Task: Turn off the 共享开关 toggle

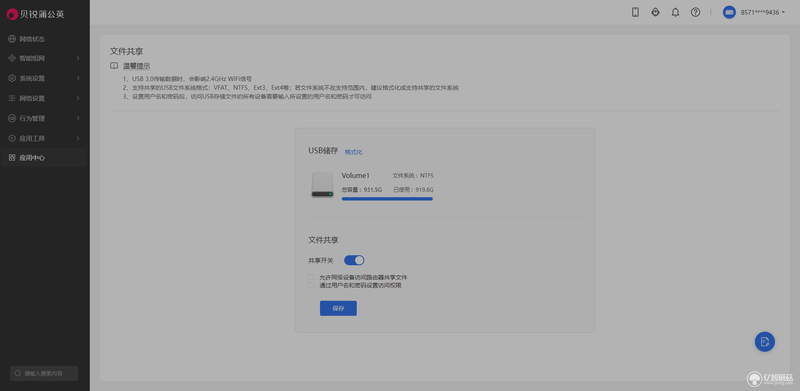Action: [354, 260]
